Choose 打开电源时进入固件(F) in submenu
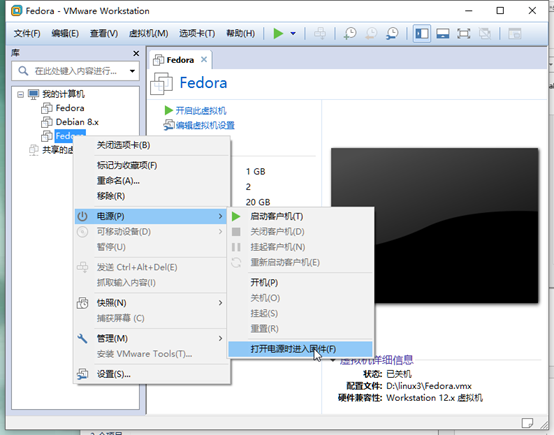This screenshot has height=435, width=554. point(301,349)
